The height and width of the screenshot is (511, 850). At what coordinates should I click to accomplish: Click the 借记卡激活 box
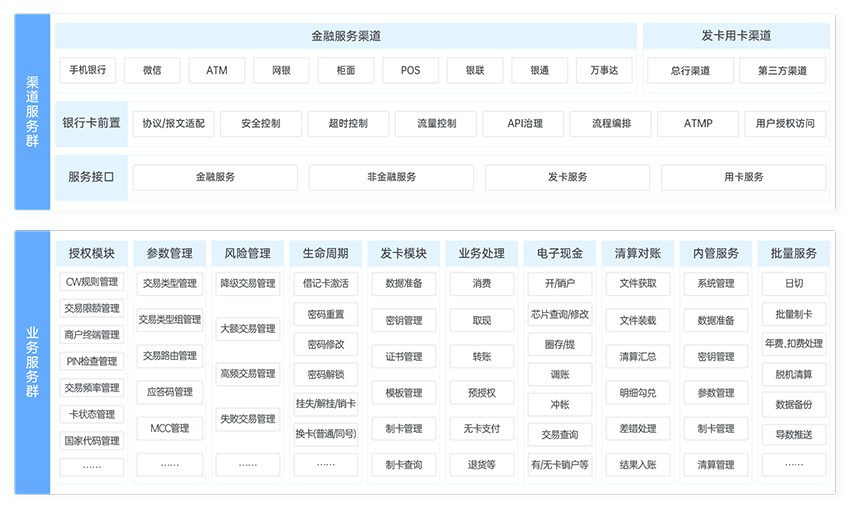(326, 283)
